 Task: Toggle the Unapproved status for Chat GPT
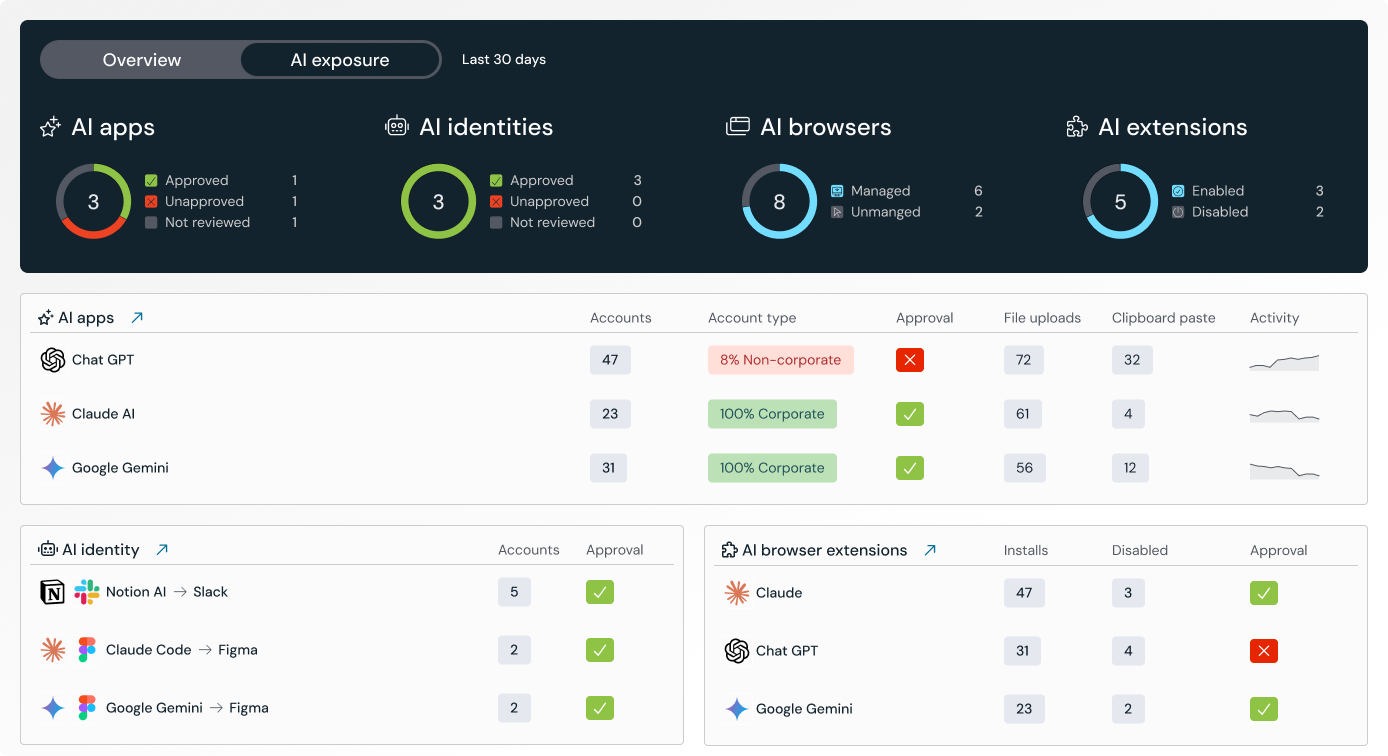[909, 360]
